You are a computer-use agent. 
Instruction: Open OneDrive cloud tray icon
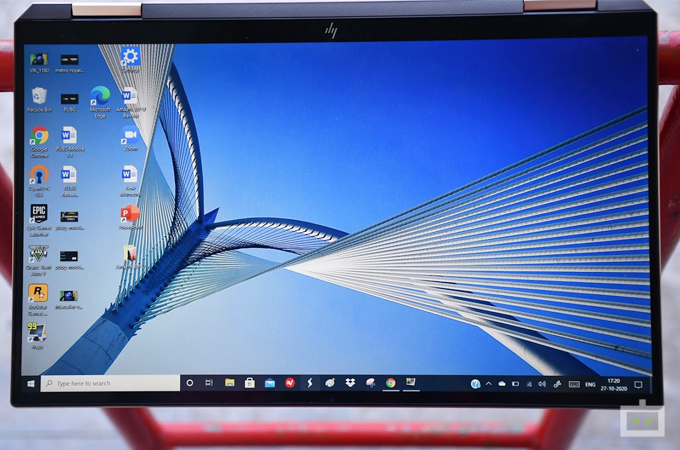point(502,384)
